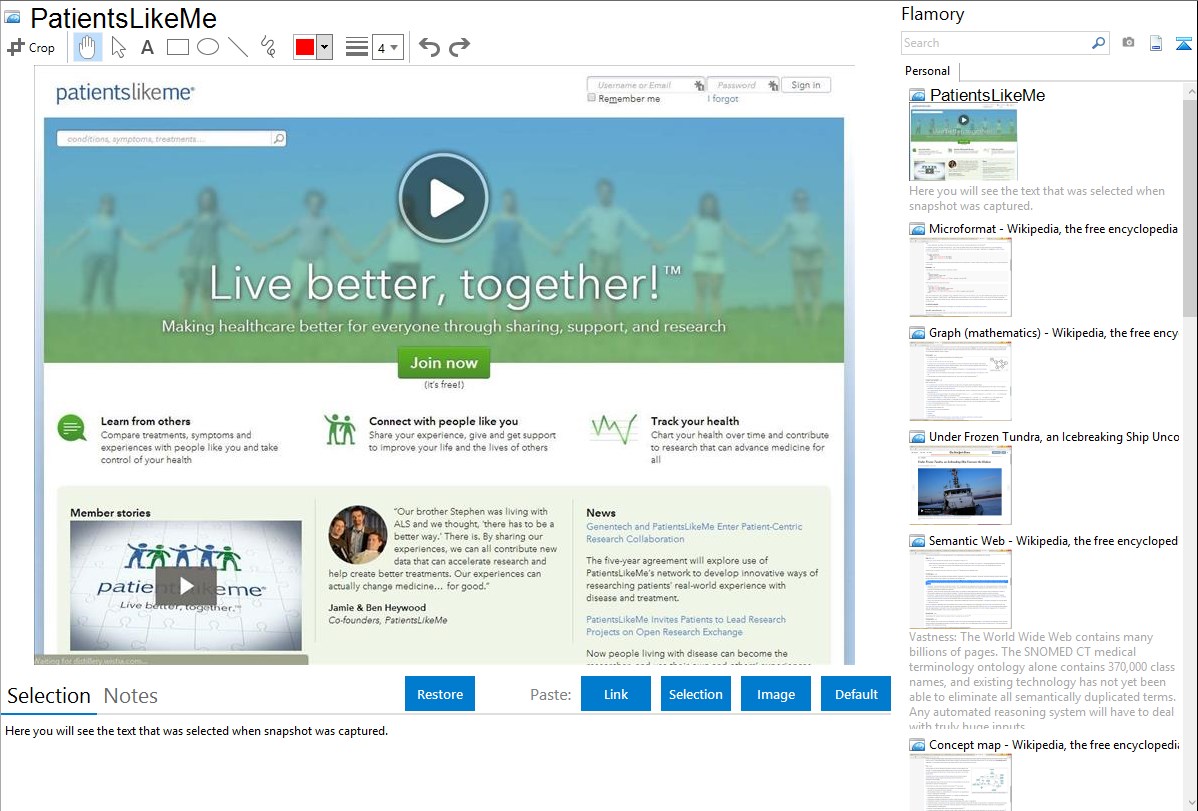Screen dimensions: 1198x811
Task: Click the Semantic Web snapshot entry icon
Action: coord(917,540)
